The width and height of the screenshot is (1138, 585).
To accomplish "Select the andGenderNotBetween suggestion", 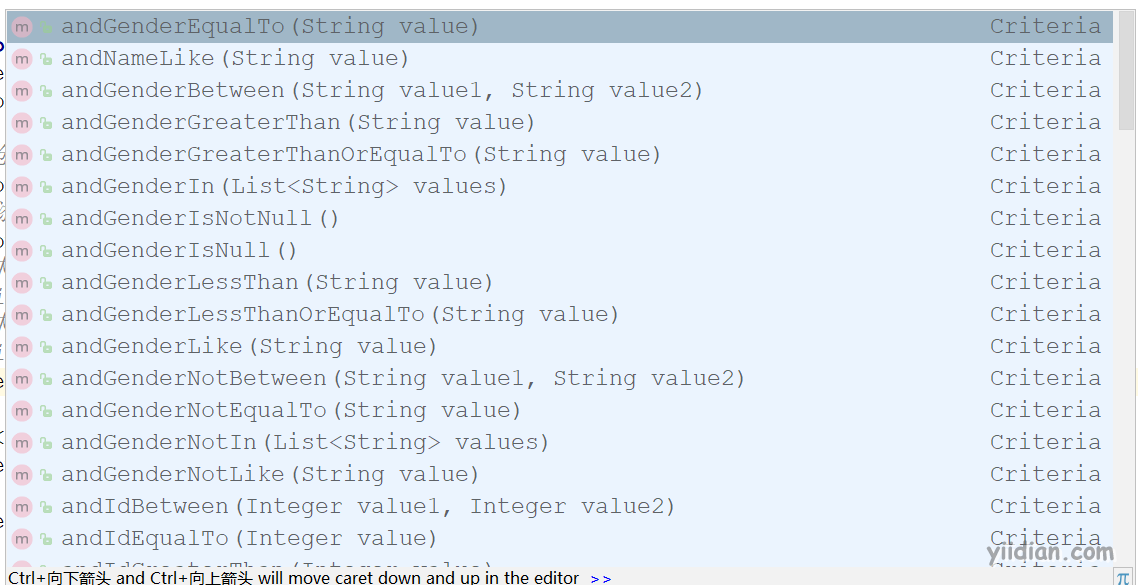I will pos(560,378).
